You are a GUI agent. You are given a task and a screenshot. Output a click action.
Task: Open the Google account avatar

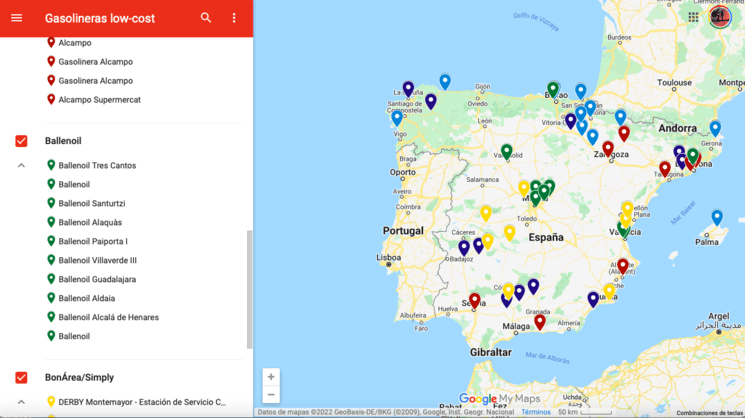click(720, 17)
